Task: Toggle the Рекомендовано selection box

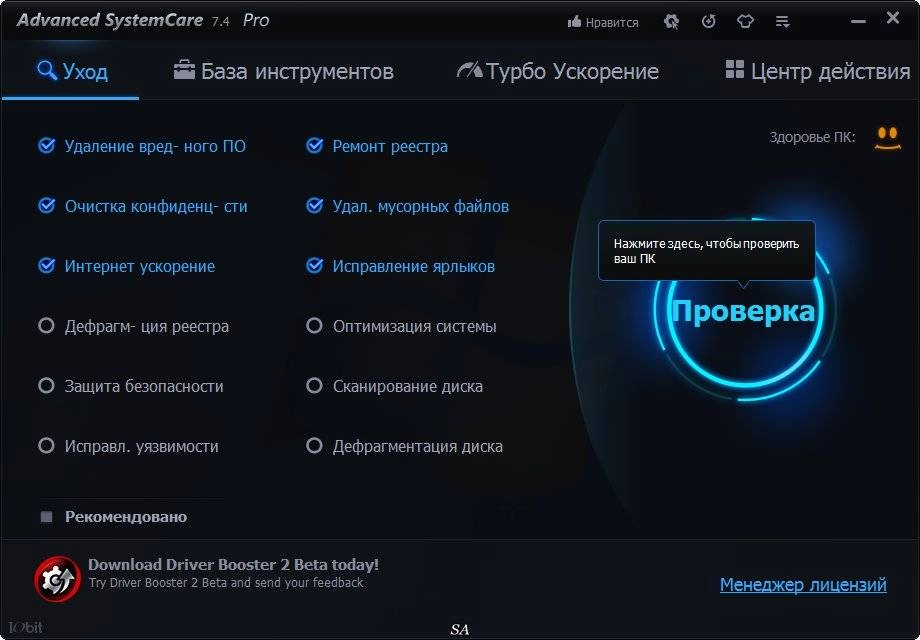Action: click(x=46, y=517)
